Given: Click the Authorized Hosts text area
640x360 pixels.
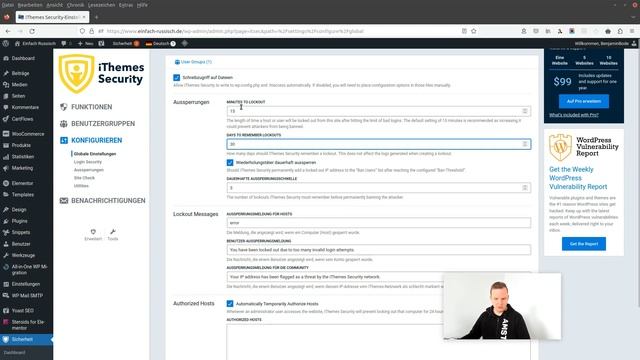Looking at the screenshot, I should coord(378,342).
